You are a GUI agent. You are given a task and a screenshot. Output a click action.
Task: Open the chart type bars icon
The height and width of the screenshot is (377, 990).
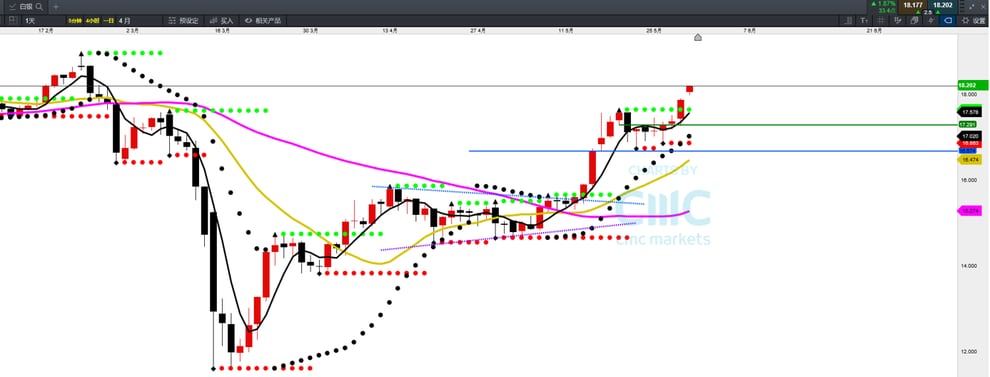[x=849, y=20]
